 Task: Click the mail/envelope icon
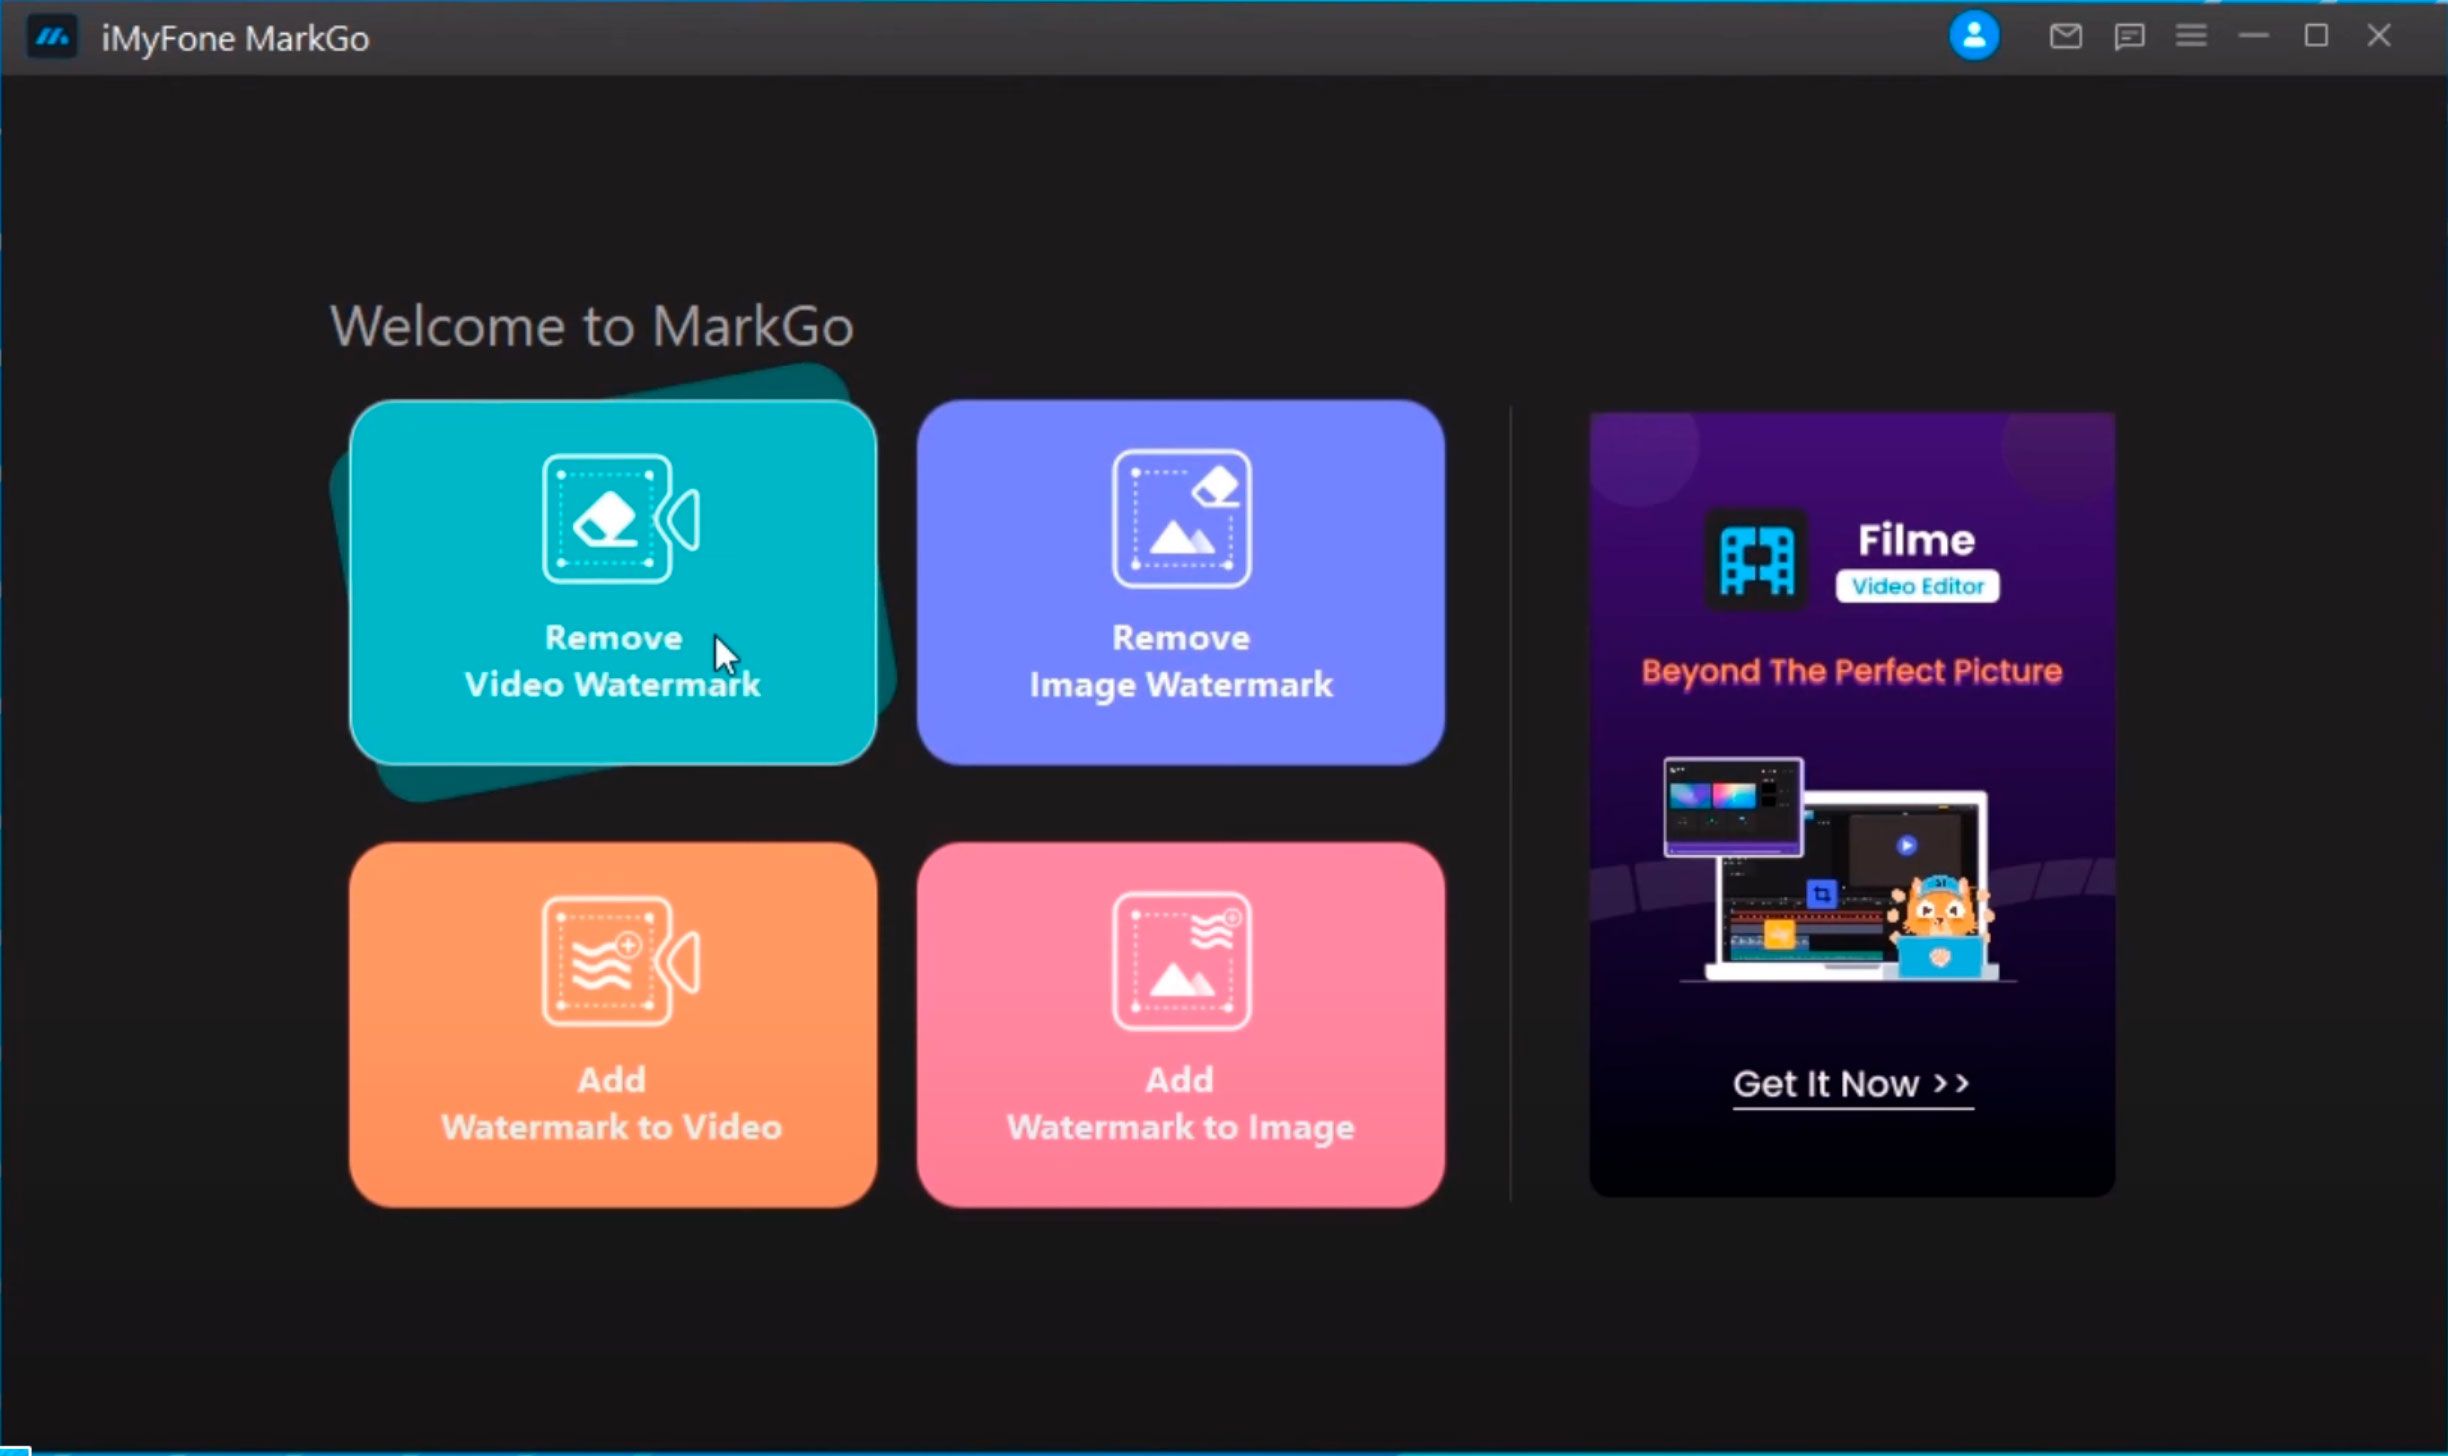click(x=2067, y=36)
